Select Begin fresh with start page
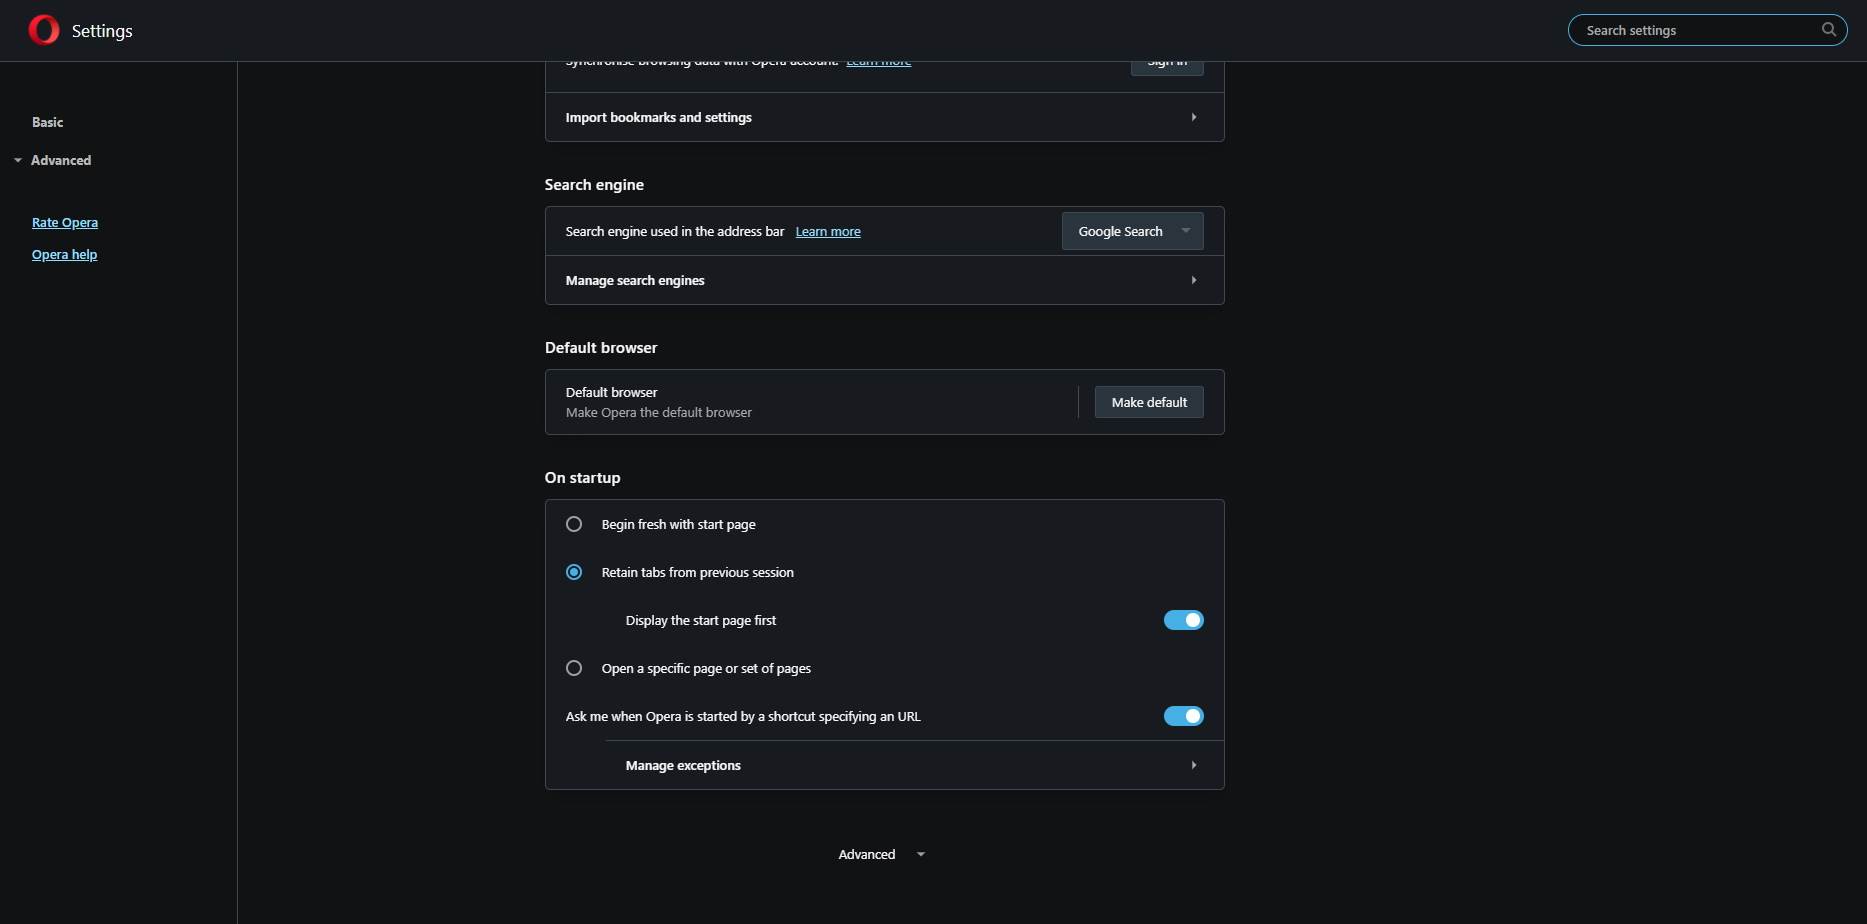The height and width of the screenshot is (924, 1867). click(574, 523)
